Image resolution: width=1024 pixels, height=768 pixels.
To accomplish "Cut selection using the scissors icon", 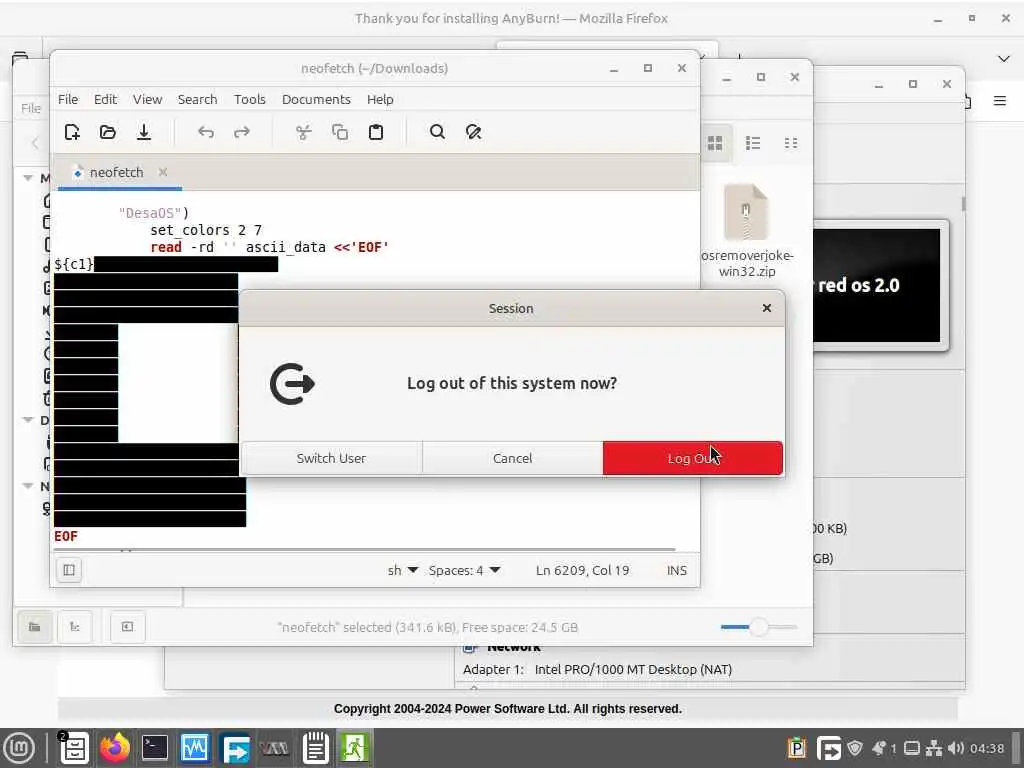I will (304, 133).
